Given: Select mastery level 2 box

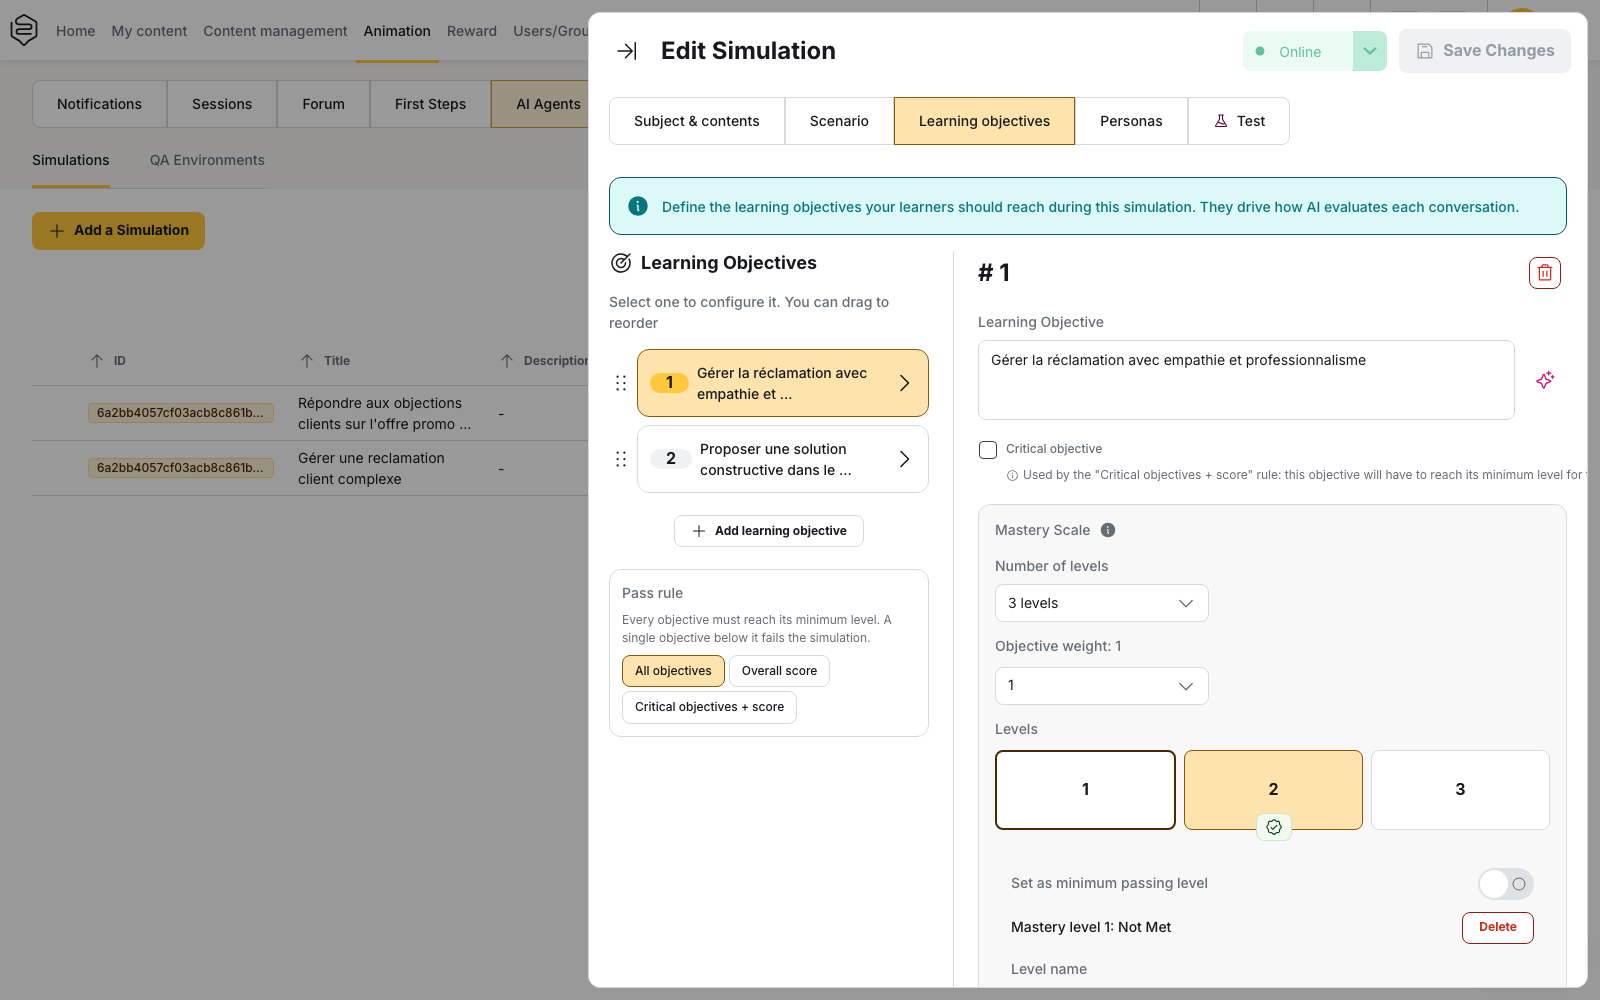Looking at the screenshot, I should pos(1273,790).
